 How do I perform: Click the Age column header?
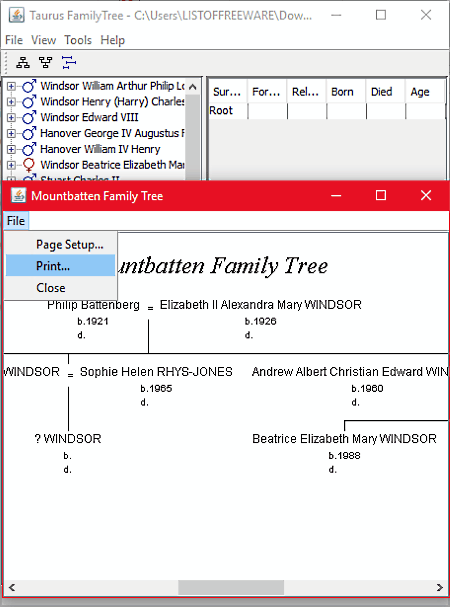(x=424, y=92)
